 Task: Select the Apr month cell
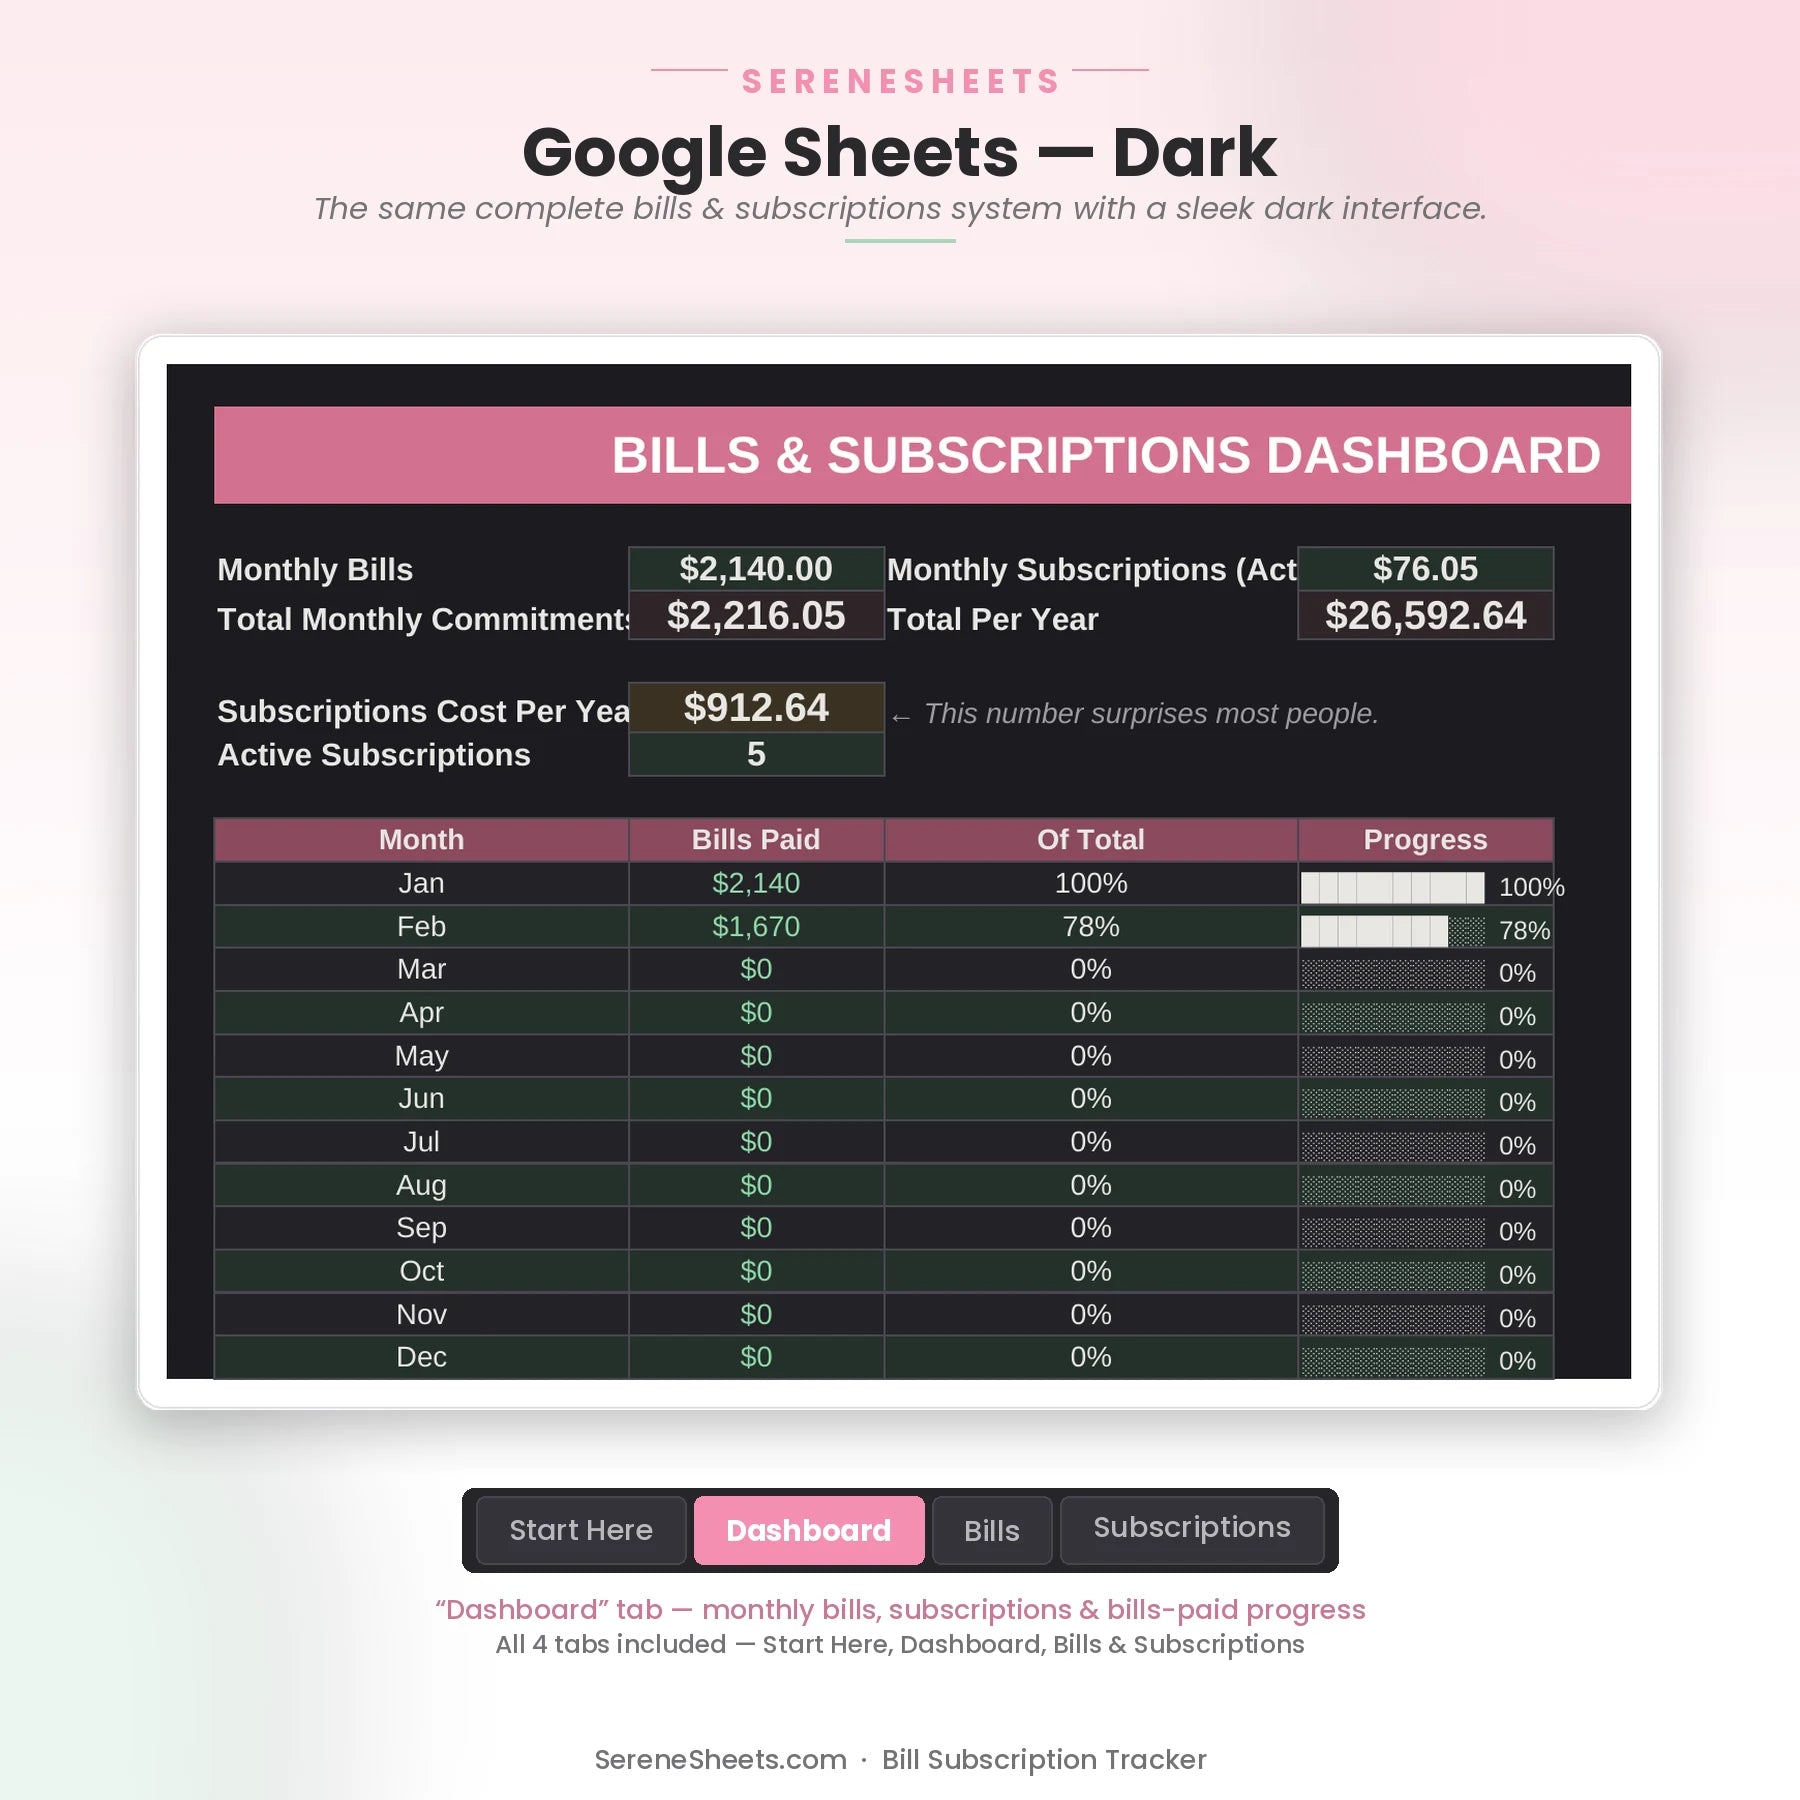click(421, 1012)
